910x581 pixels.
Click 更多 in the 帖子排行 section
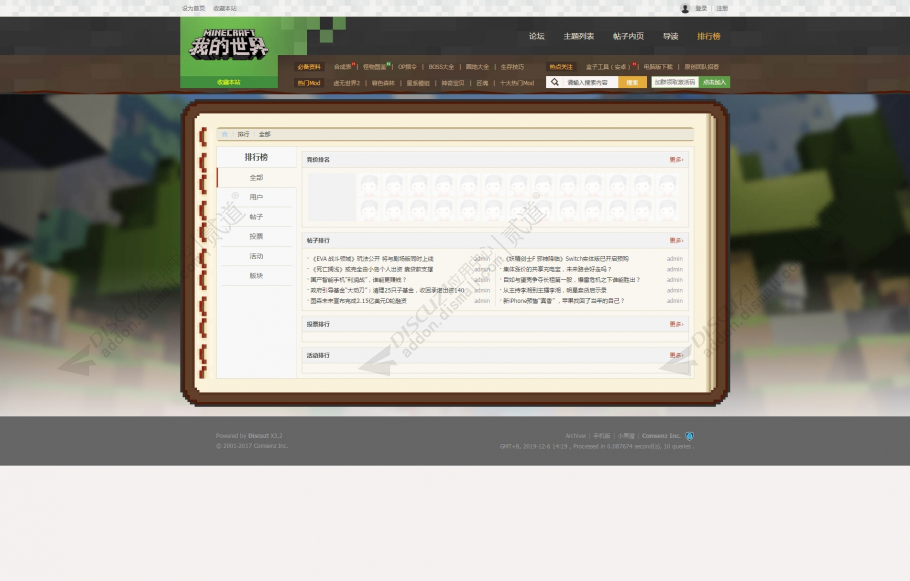(x=676, y=240)
